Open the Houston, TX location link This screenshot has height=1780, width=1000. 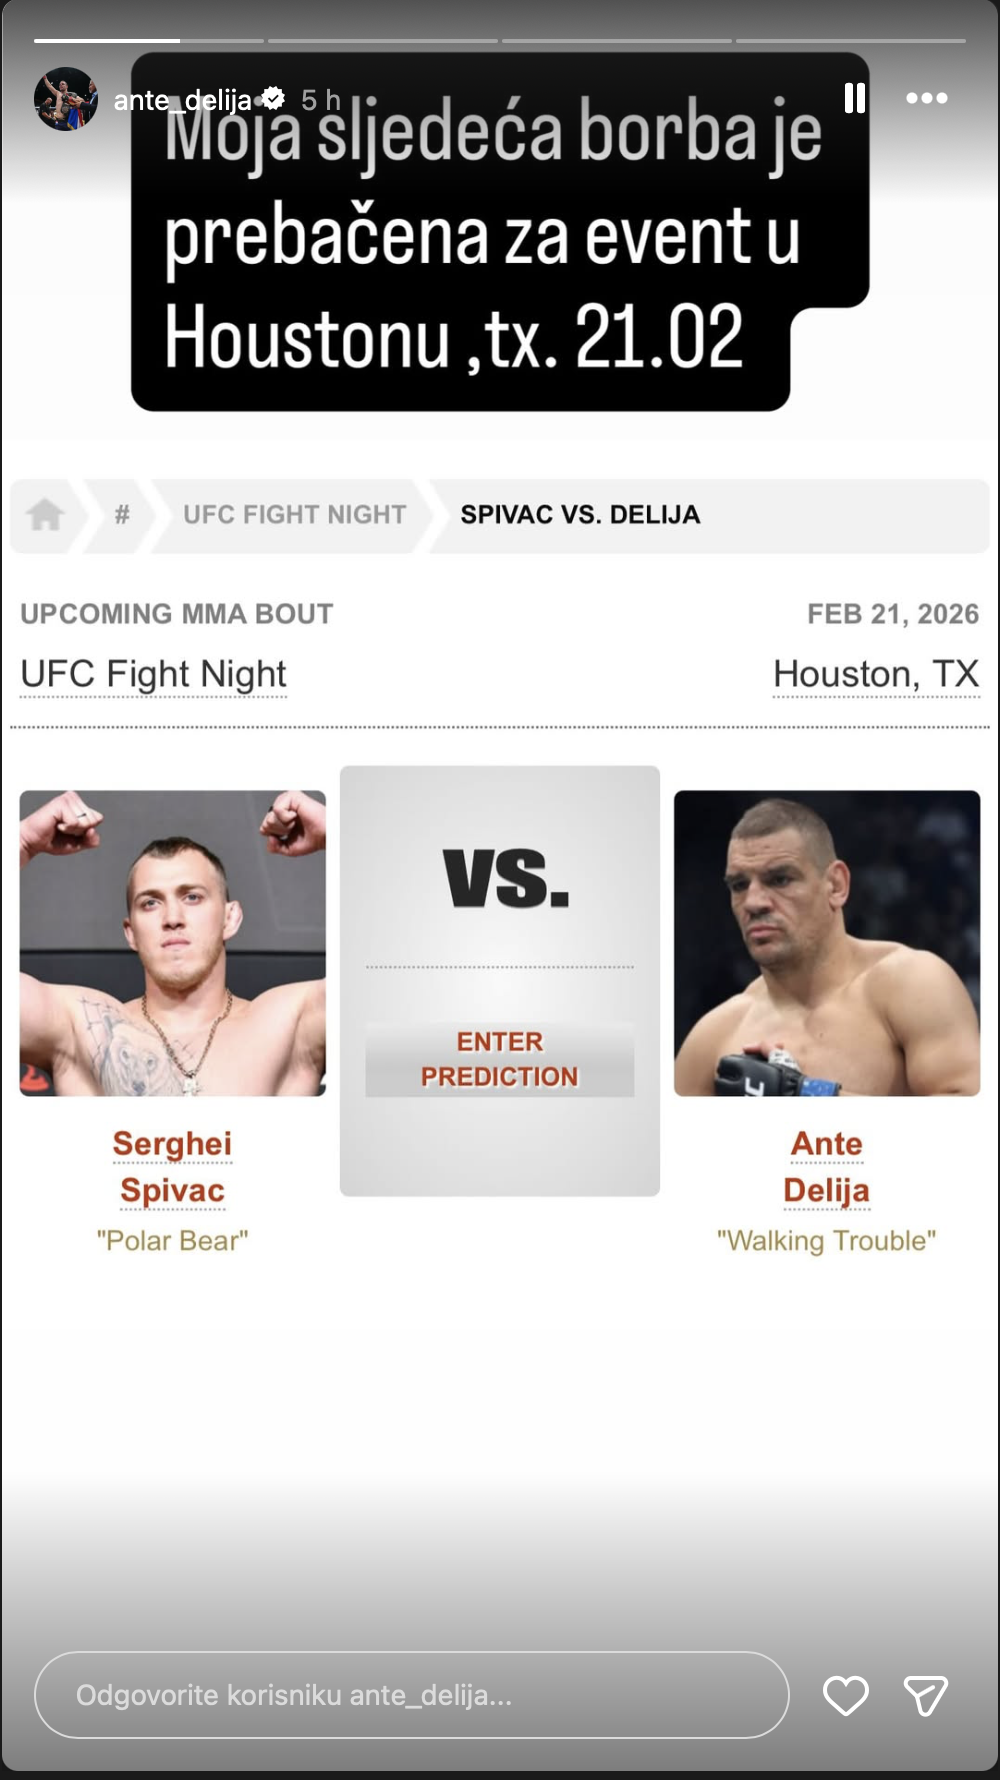tap(876, 675)
